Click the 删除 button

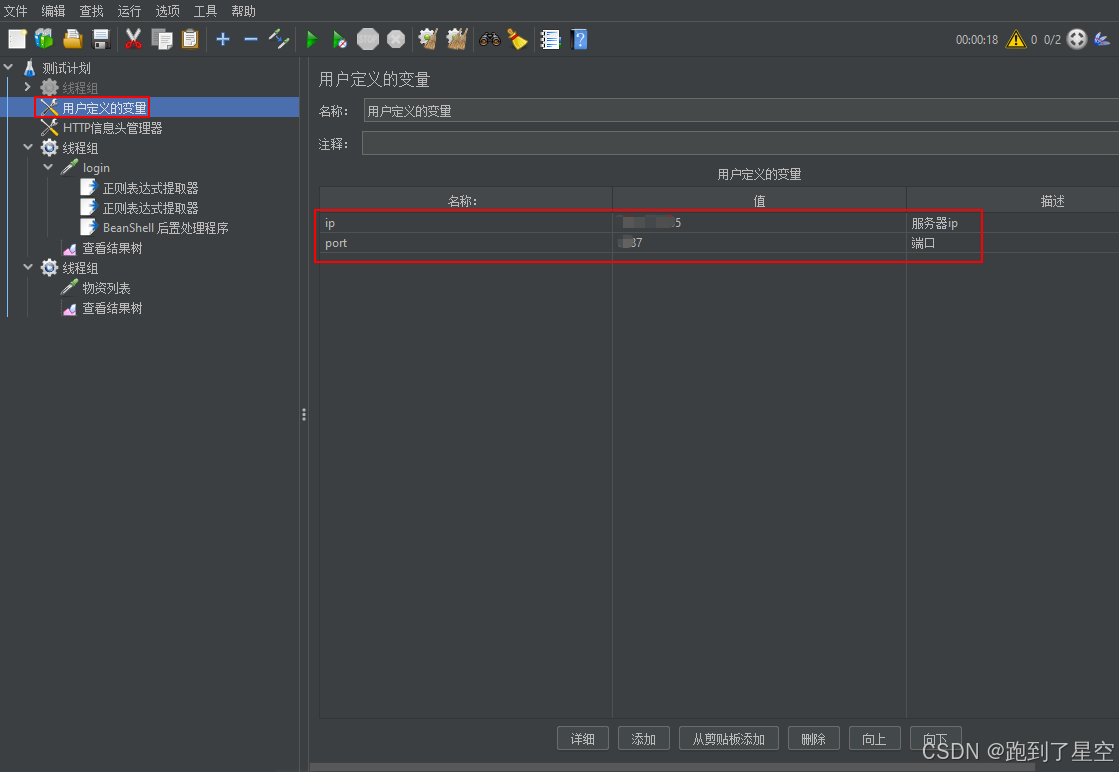(813, 738)
